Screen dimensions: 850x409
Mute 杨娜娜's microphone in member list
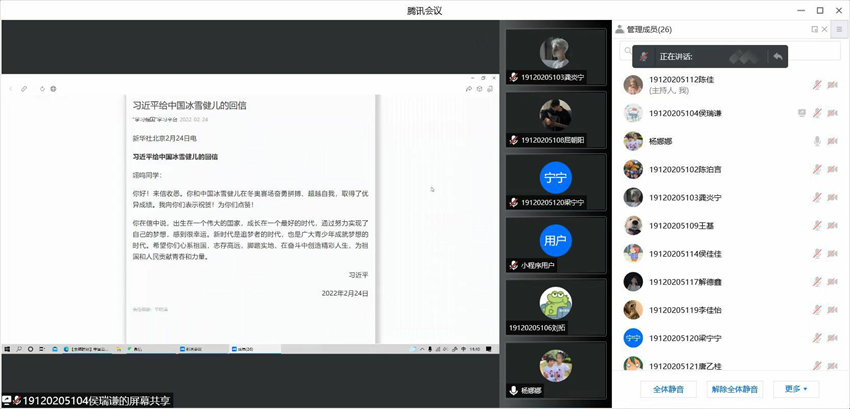817,141
